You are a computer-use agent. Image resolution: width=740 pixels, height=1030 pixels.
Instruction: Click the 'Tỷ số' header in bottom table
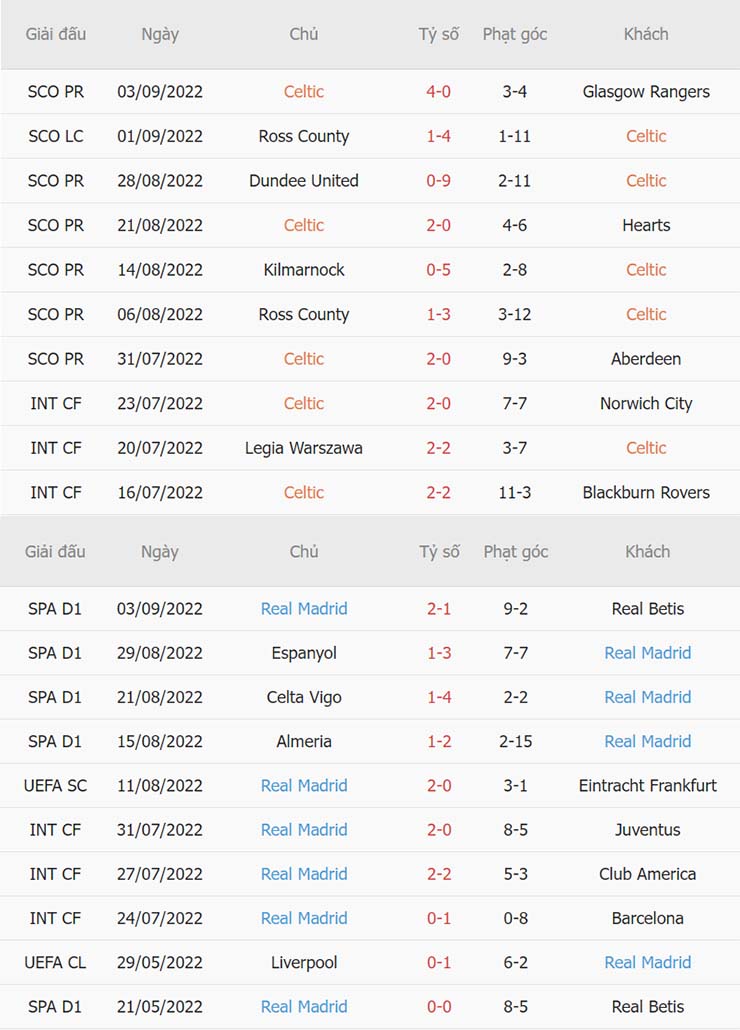click(x=438, y=552)
